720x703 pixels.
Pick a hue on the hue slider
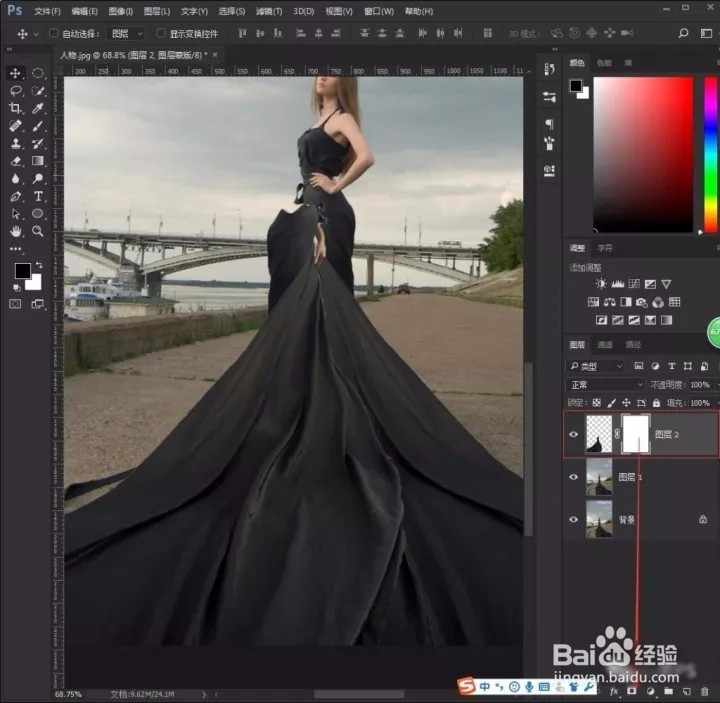click(711, 155)
